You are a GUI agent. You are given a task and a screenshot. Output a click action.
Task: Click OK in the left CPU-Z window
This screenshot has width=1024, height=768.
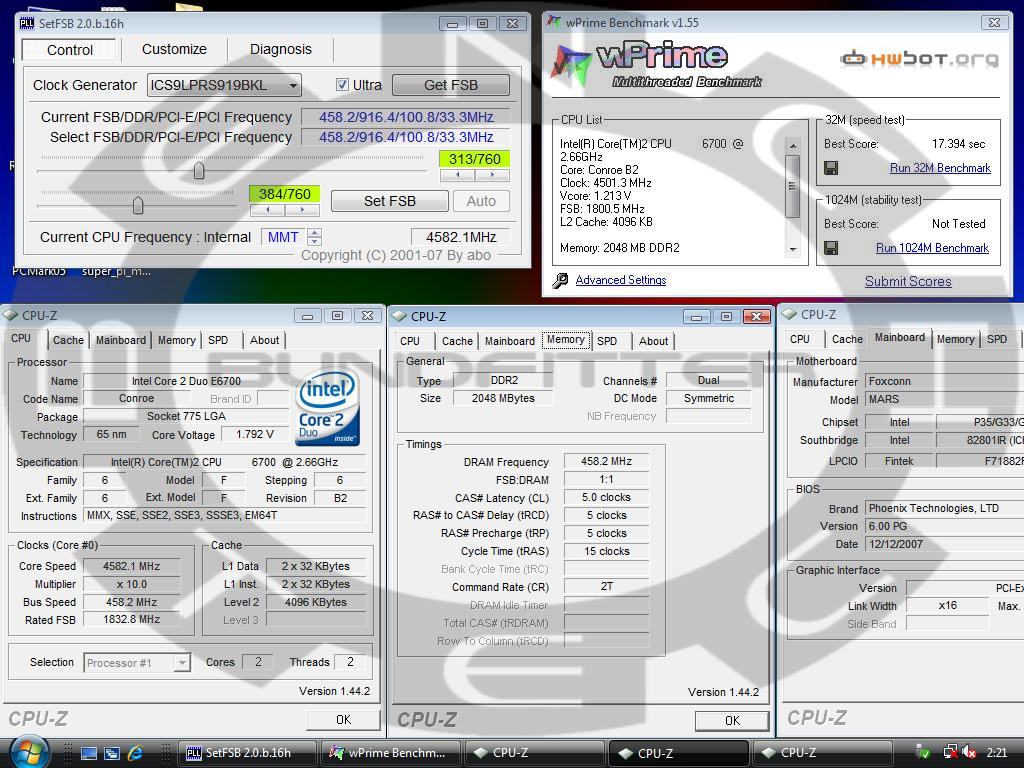pyautogui.click(x=344, y=720)
